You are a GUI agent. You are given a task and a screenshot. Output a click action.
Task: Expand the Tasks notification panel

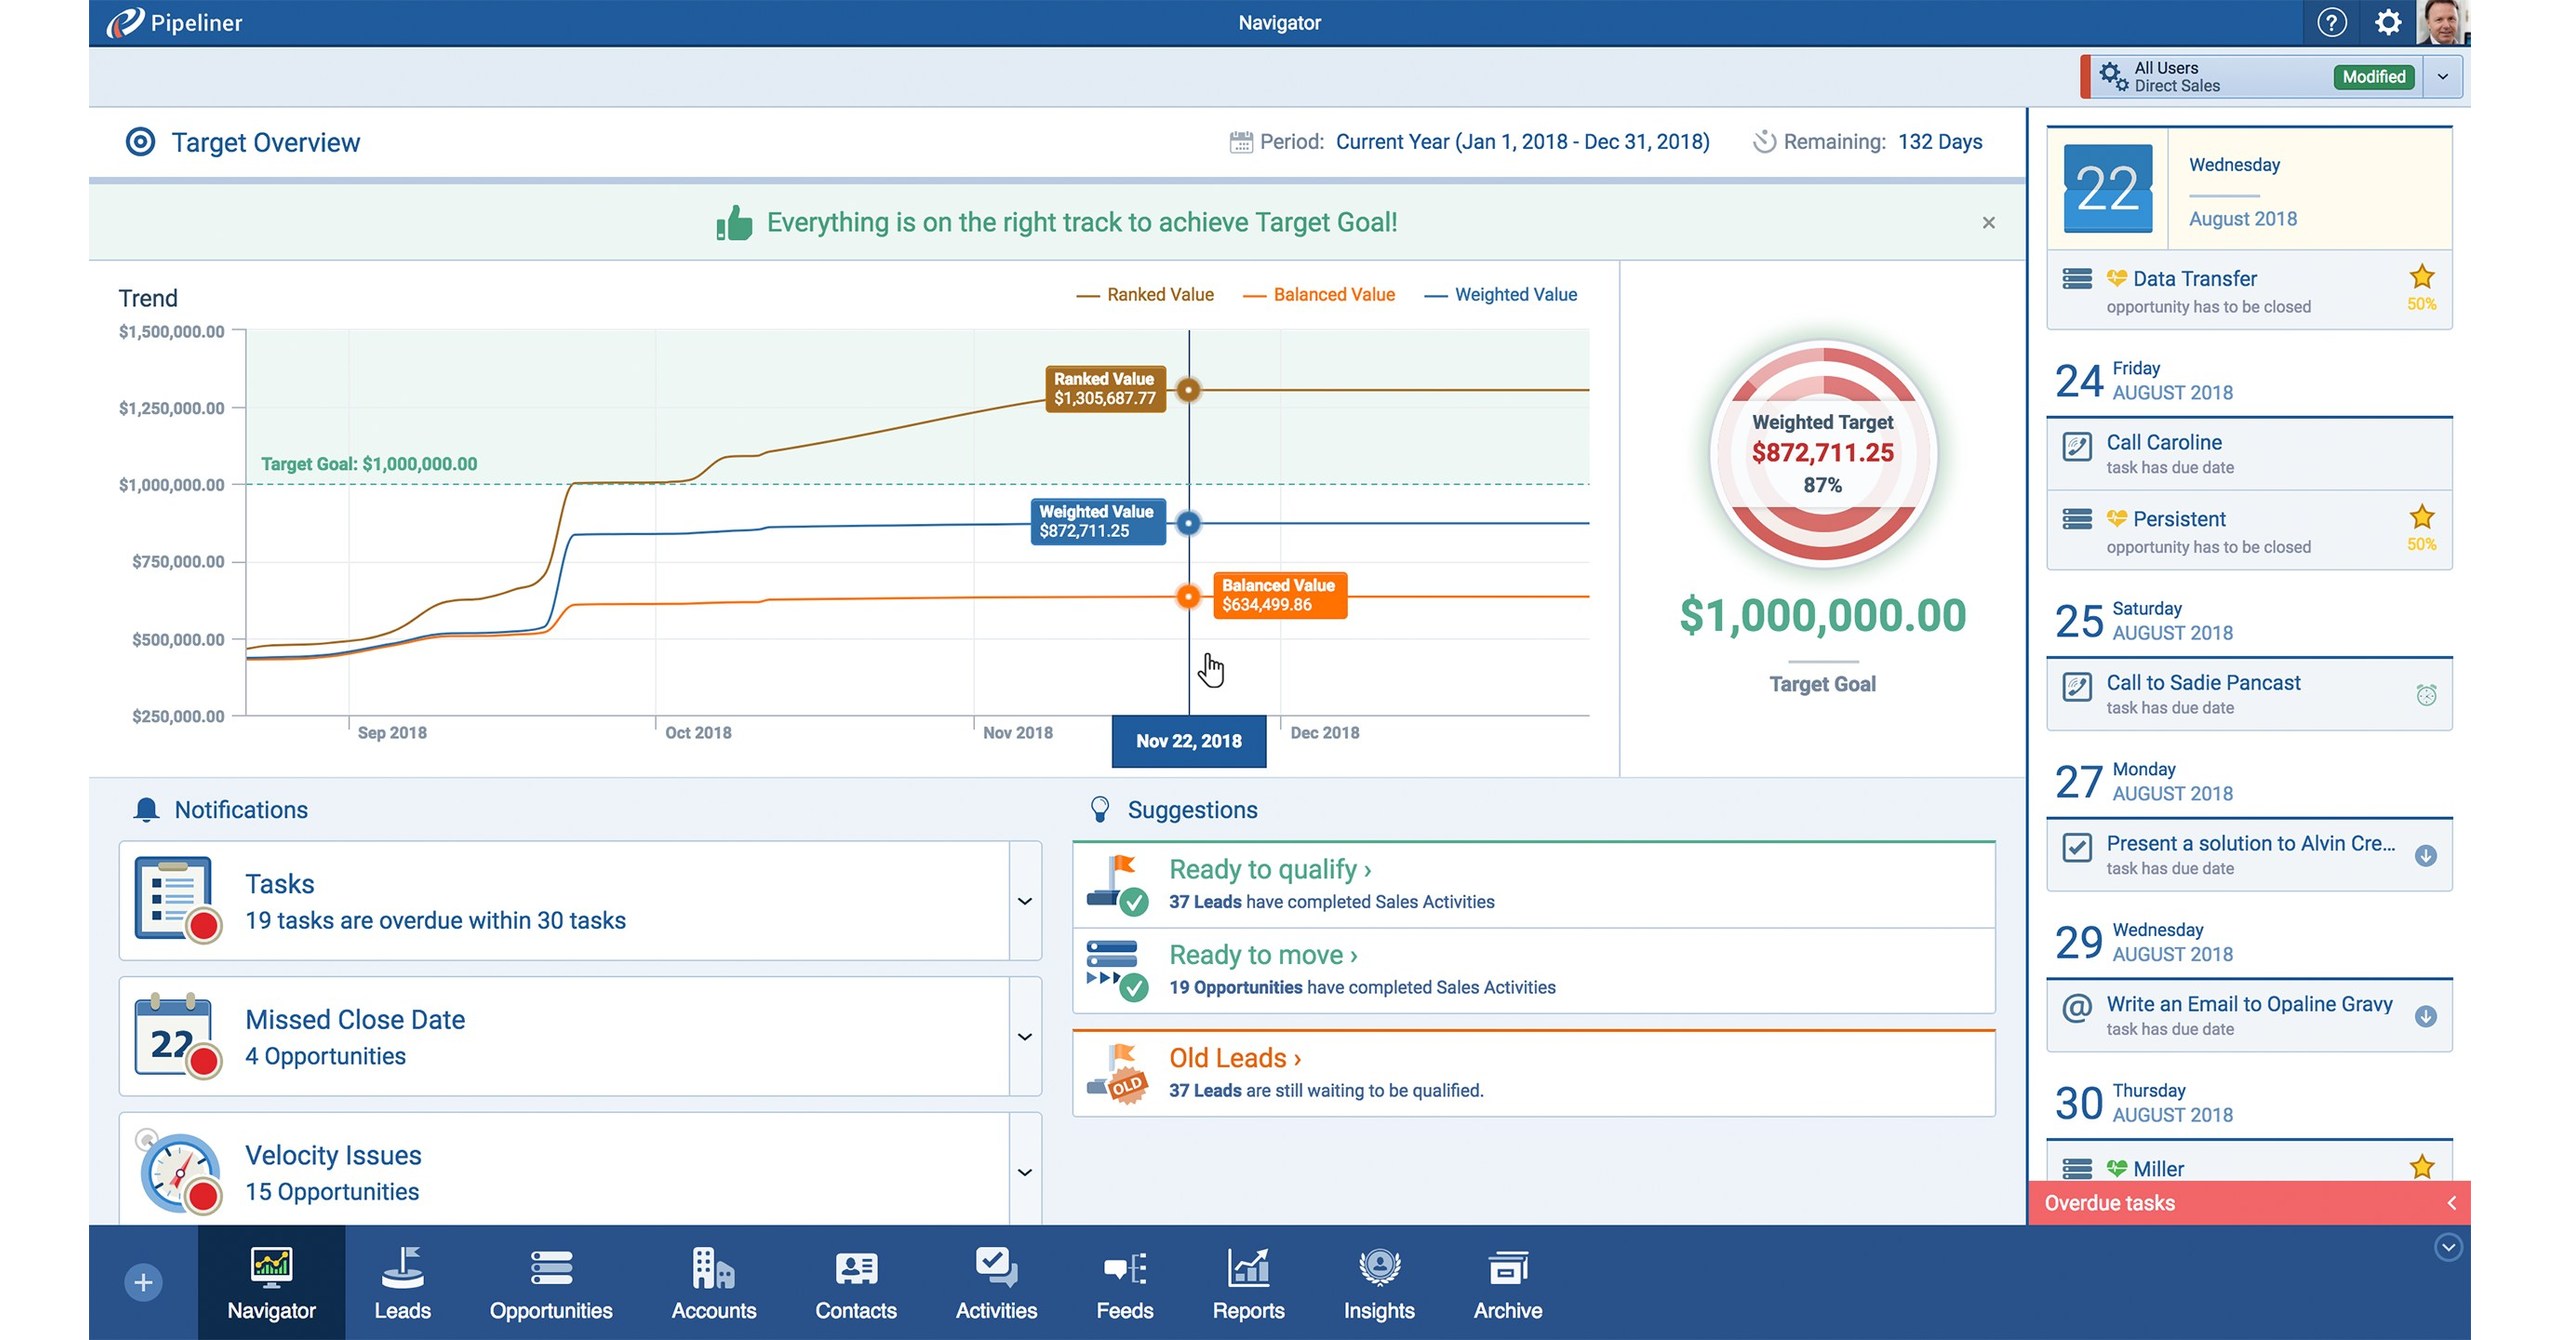(x=1024, y=901)
